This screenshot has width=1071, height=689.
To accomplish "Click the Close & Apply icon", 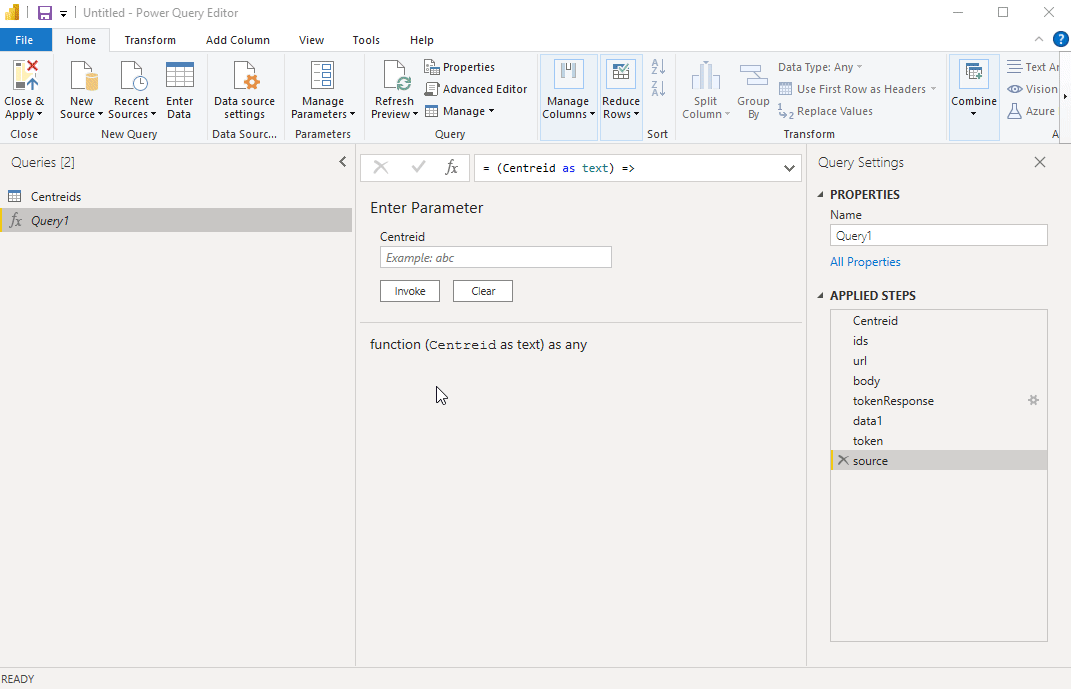I will (25, 76).
